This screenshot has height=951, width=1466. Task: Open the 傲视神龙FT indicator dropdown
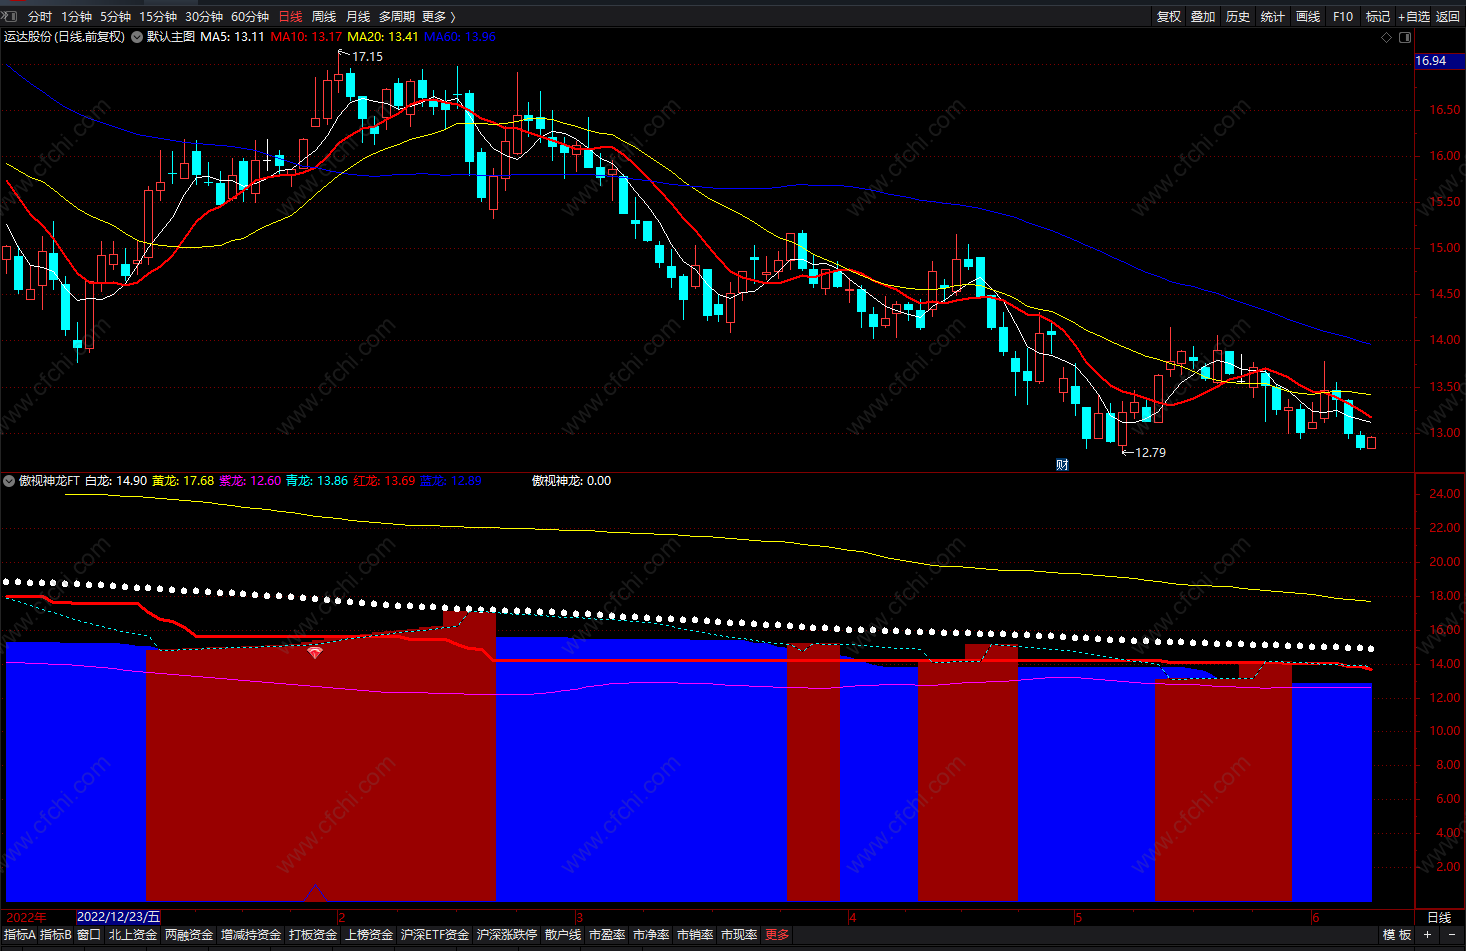pyautogui.click(x=9, y=481)
